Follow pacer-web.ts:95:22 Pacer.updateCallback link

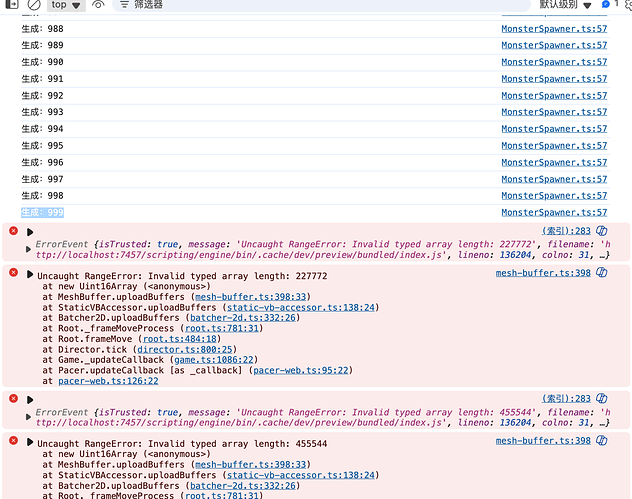click(x=301, y=370)
